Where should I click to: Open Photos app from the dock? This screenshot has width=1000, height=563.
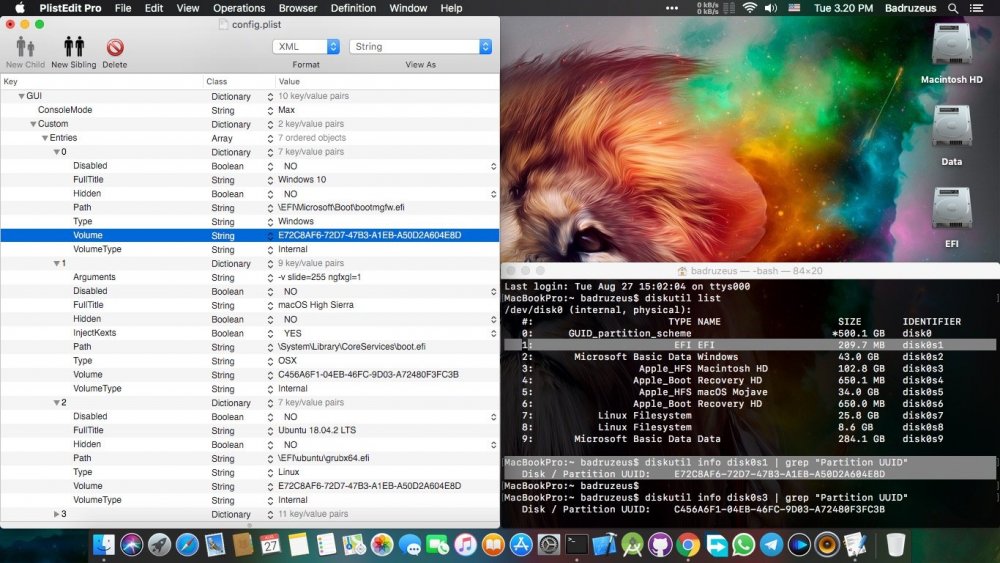click(382, 545)
